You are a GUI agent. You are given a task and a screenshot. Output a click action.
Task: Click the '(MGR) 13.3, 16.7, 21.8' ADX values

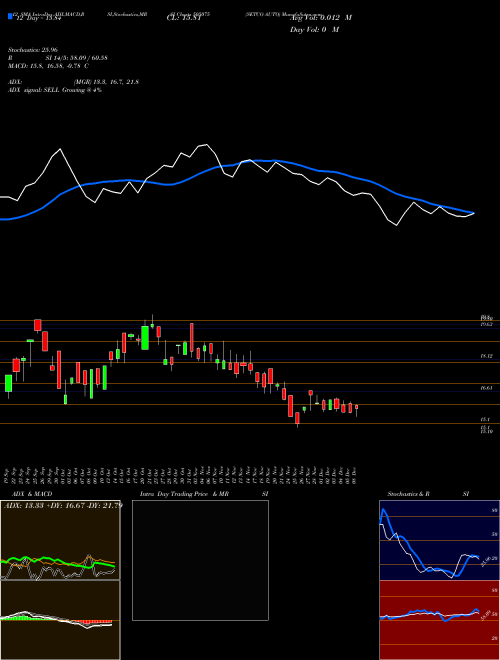tap(106, 82)
